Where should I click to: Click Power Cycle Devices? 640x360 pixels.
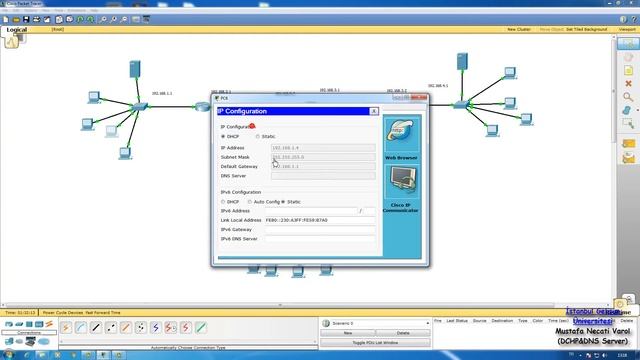pyautogui.click(x=63, y=313)
